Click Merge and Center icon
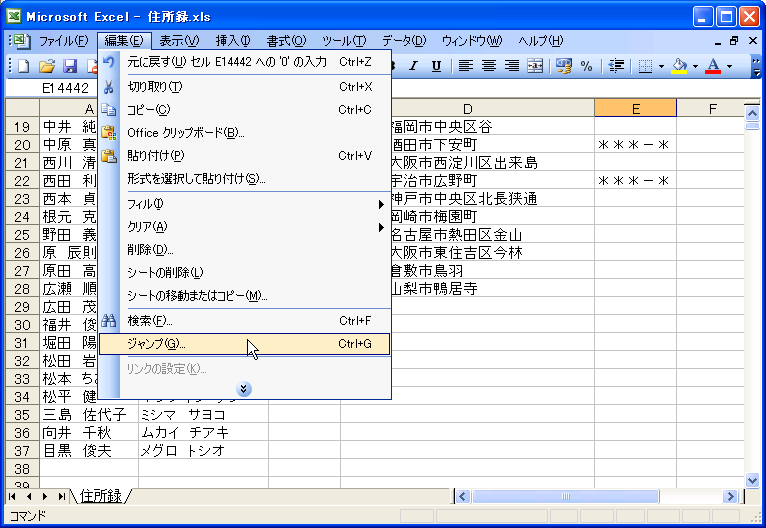Screen dimensions: 766x528 (x=535, y=66)
